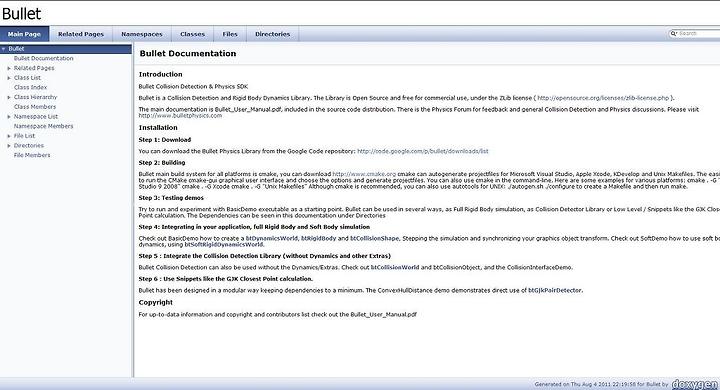Open the zlib-license.php link
720x390 pixels.
(x=603, y=98)
